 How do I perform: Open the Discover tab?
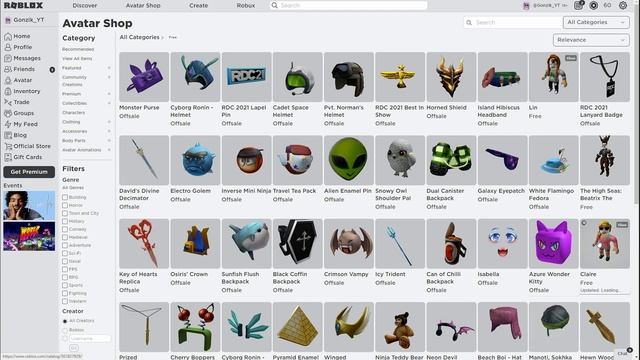point(85,6)
